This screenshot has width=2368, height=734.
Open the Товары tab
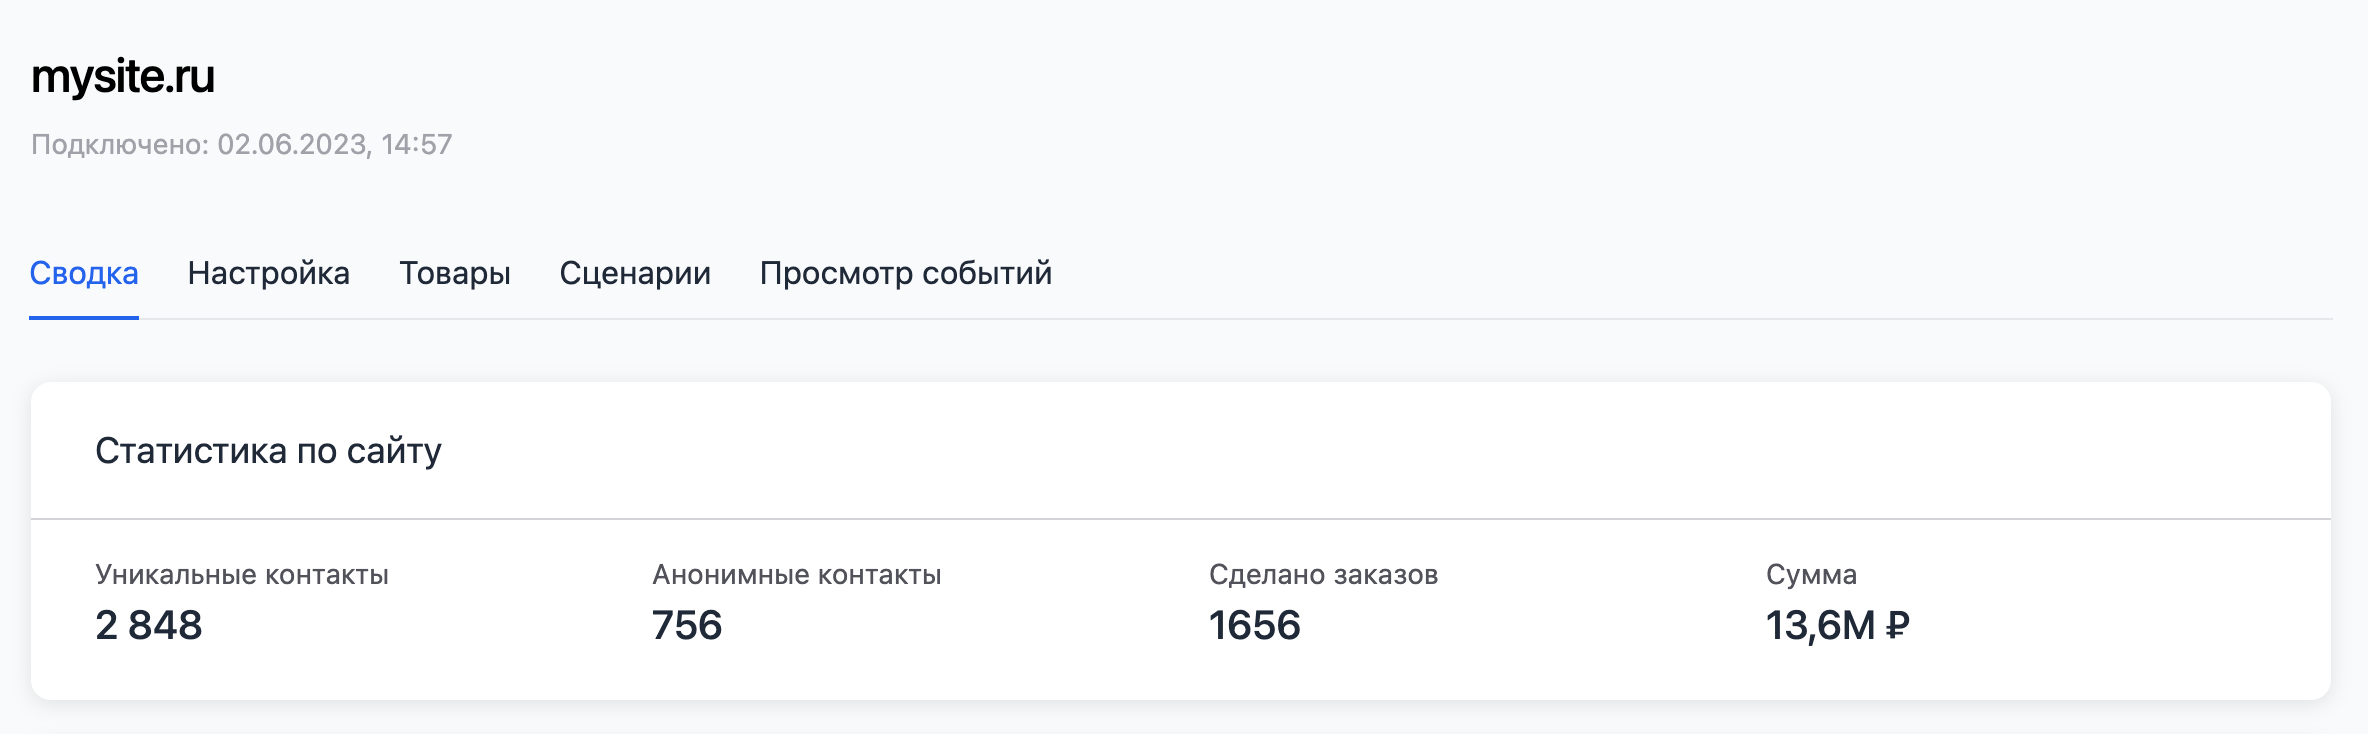coord(455,272)
